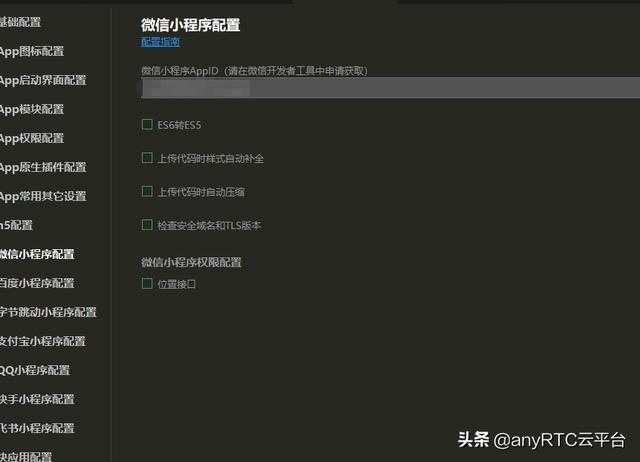Enable 上传代码时自动压缩 option
The height and width of the screenshot is (462, 640).
[147, 191]
